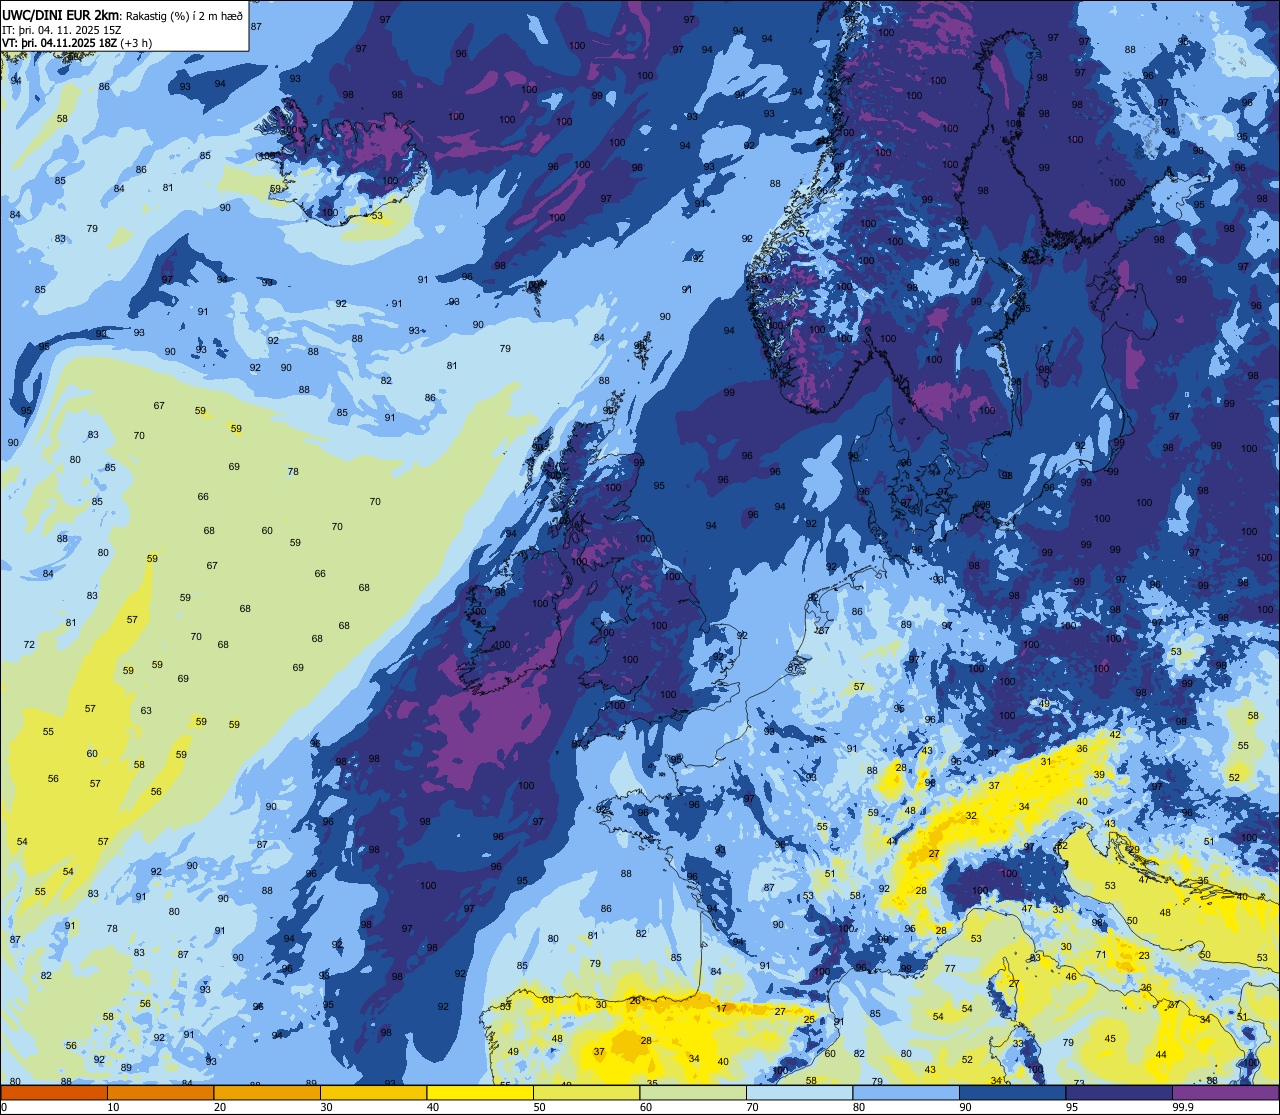Screen dimensions: 1280x1115
Task: Click the legend tick label "30"
Action: (326, 1107)
